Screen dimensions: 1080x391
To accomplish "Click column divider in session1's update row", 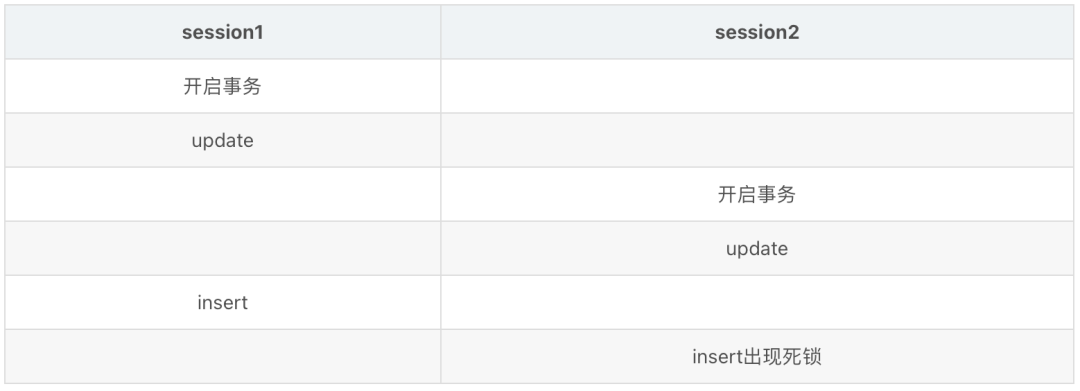I will click(441, 140).
